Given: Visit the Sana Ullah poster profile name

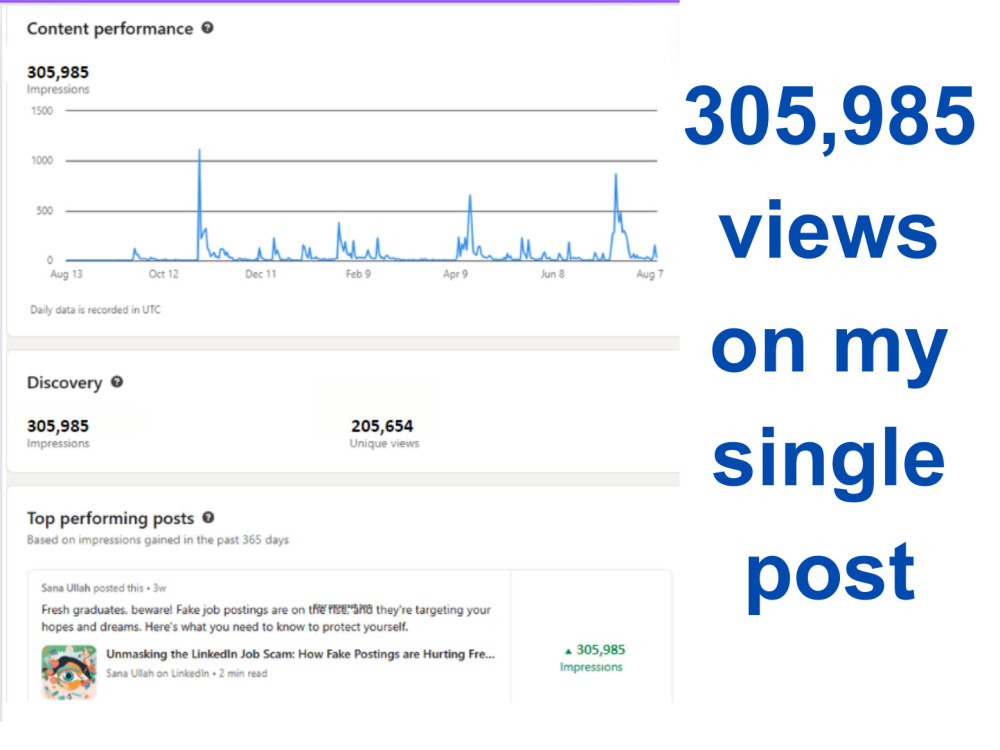Looking at the screenshot, I should [x=66, y=588].
